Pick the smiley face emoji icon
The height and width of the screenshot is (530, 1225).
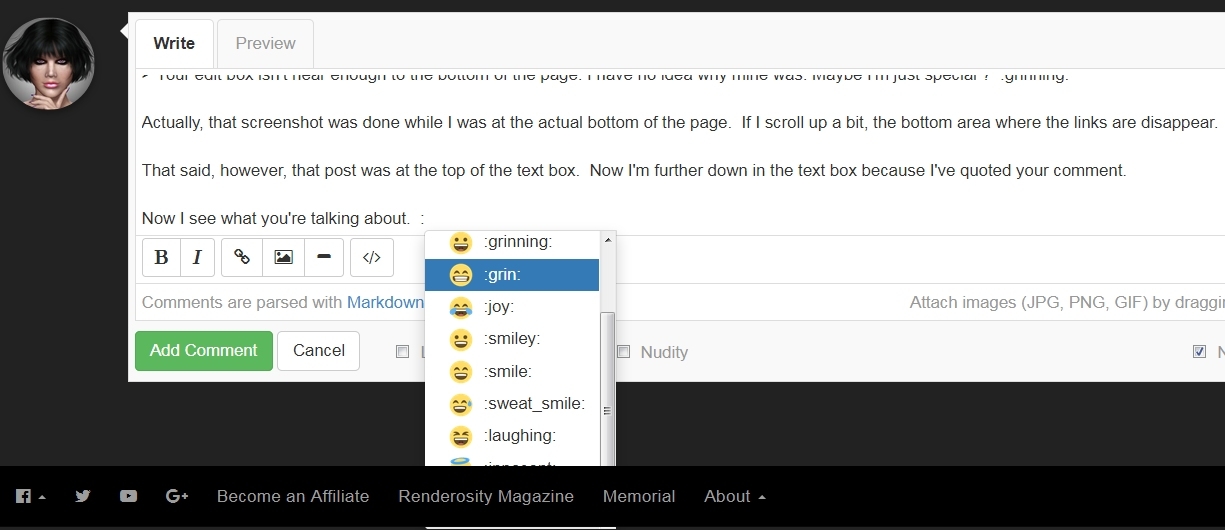coord(460,339)
